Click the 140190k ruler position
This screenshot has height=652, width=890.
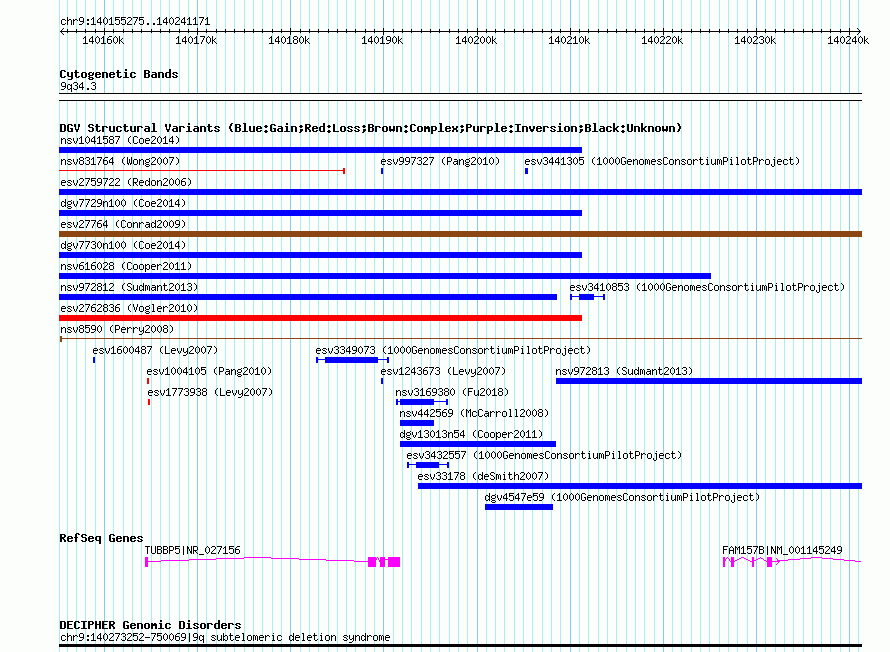[x=382, y=40]
